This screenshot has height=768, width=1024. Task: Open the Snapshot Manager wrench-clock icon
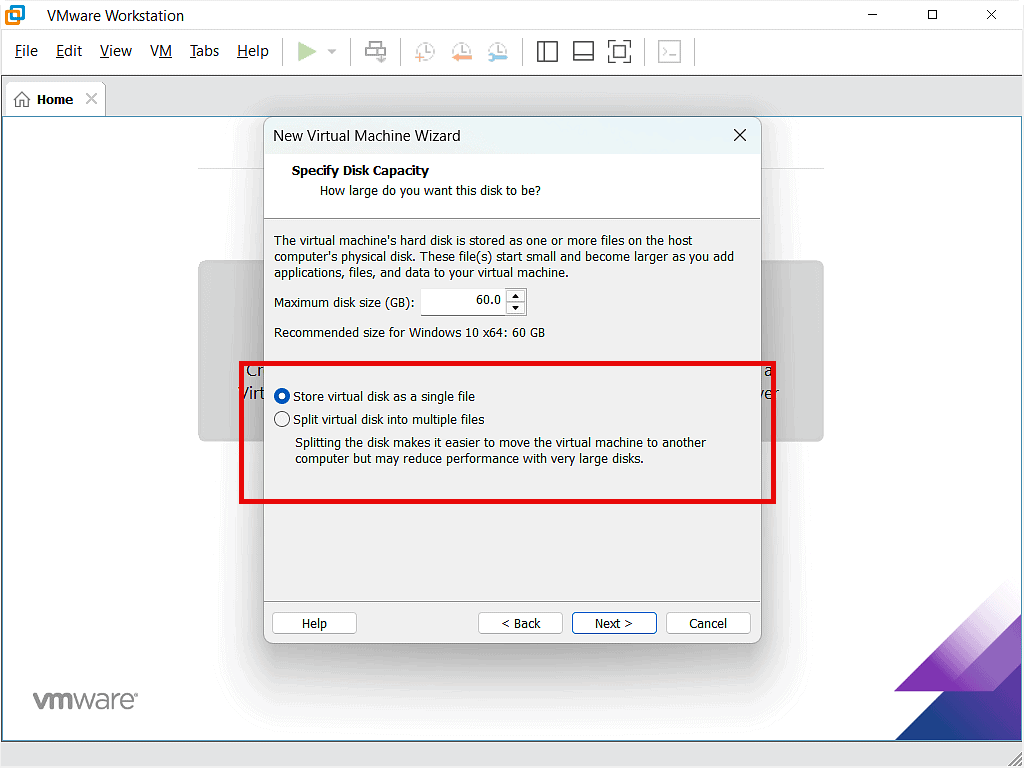tap(497, 51)
